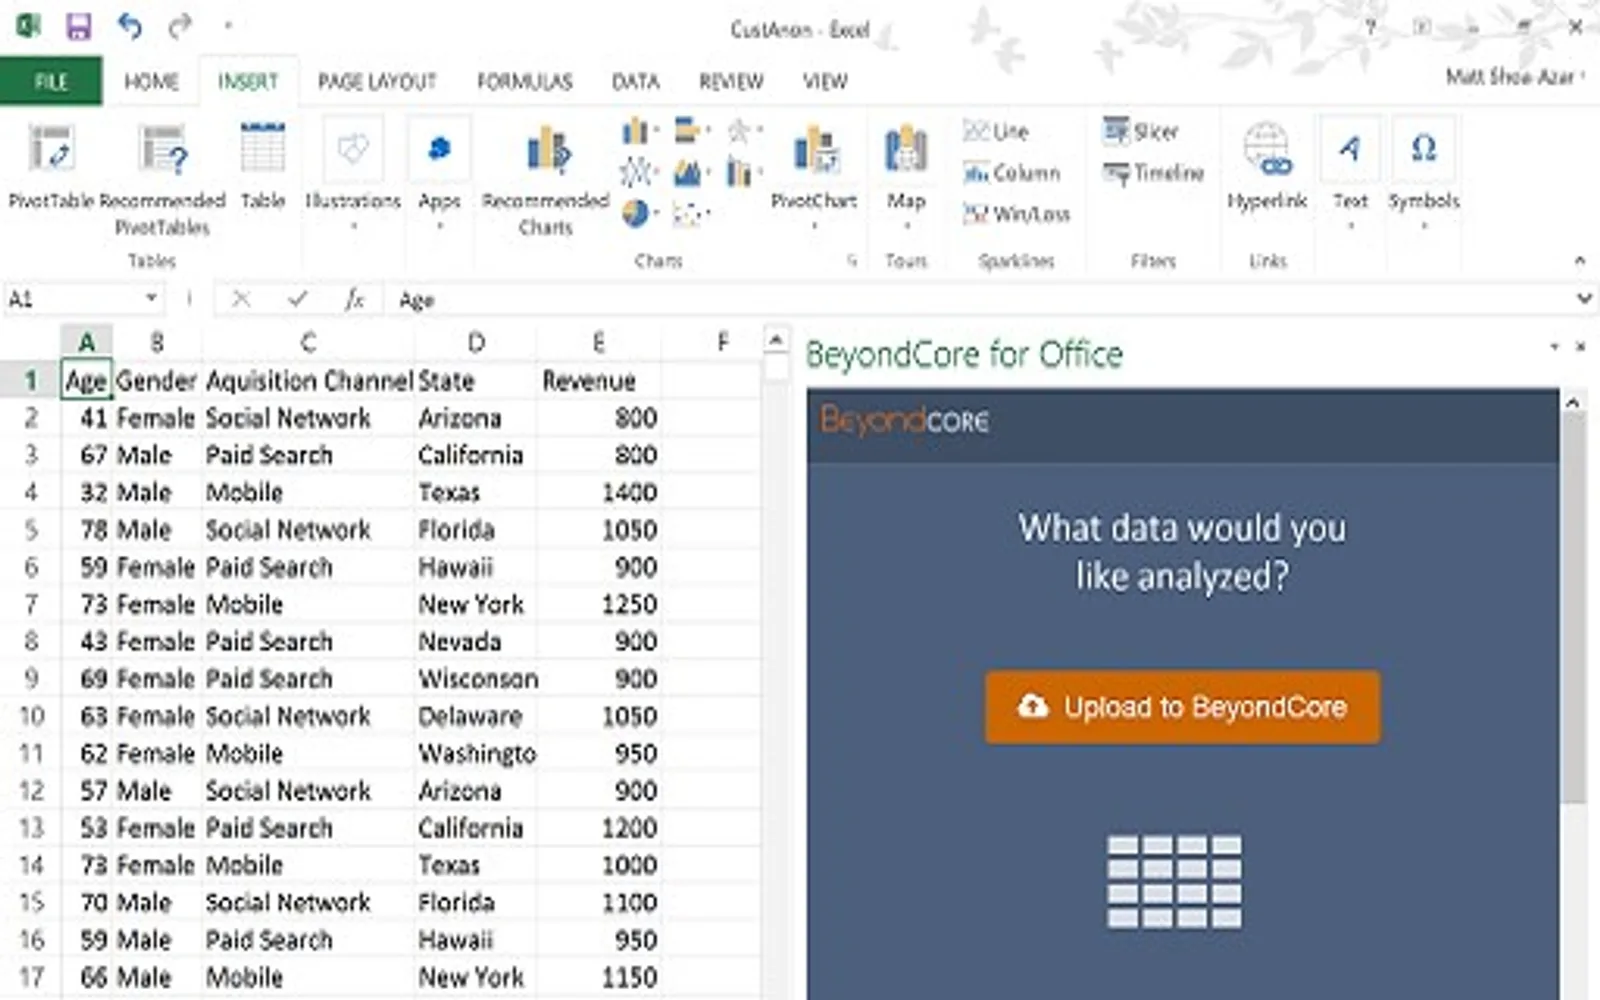This screenshot has width=1600, height=1000.
Task: Expand the formula bar
Action: tap(1584, 298)
